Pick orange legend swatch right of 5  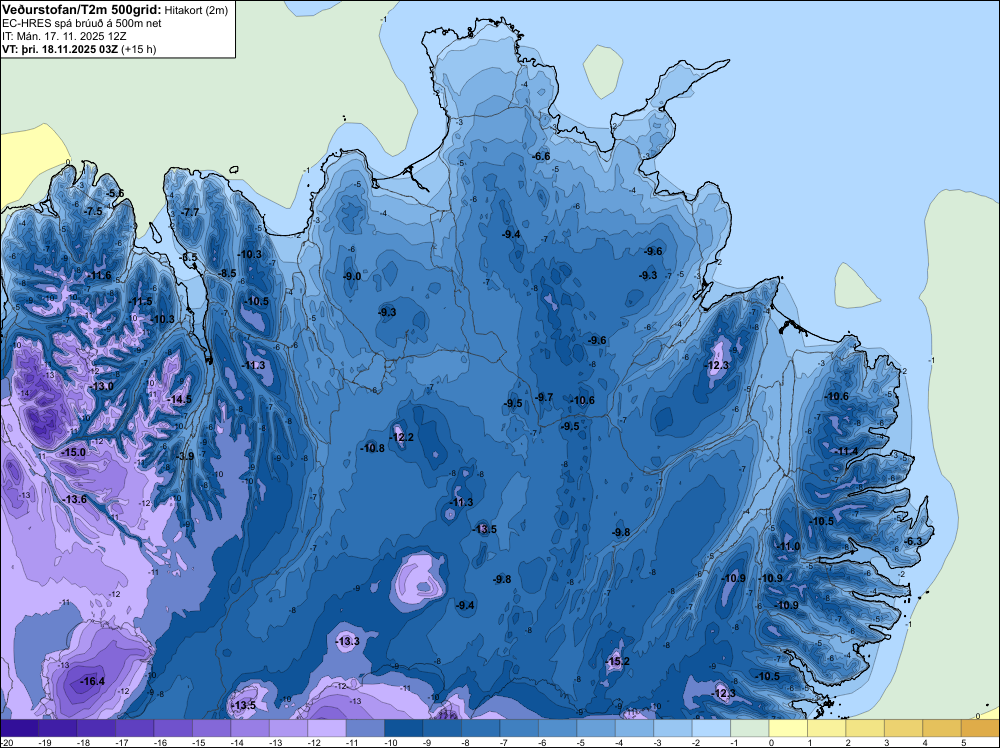pyautogui.click(x=980, y=728)
